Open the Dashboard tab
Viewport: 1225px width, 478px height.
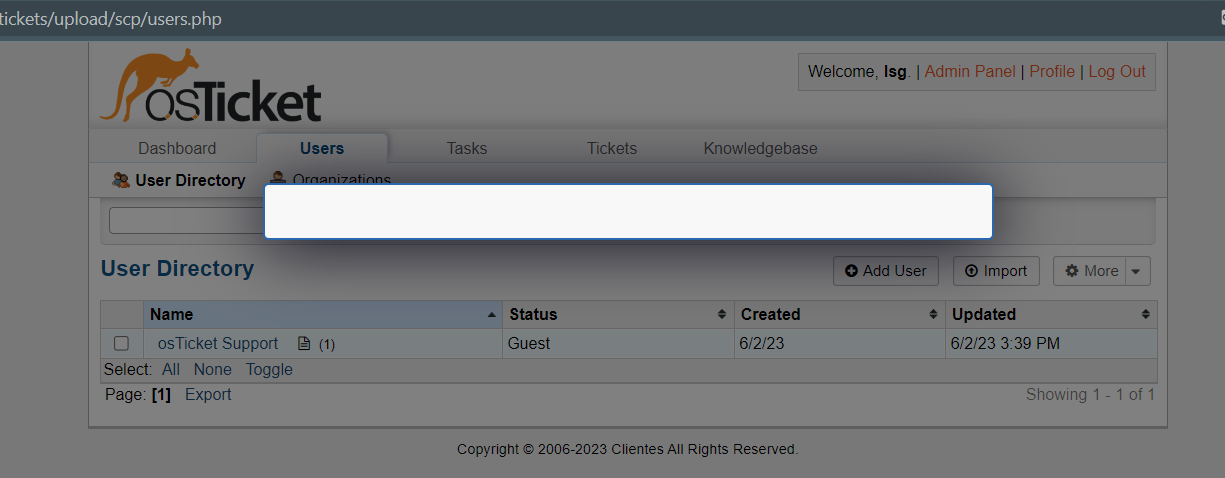pyautogui.click(x=177, y=148)
